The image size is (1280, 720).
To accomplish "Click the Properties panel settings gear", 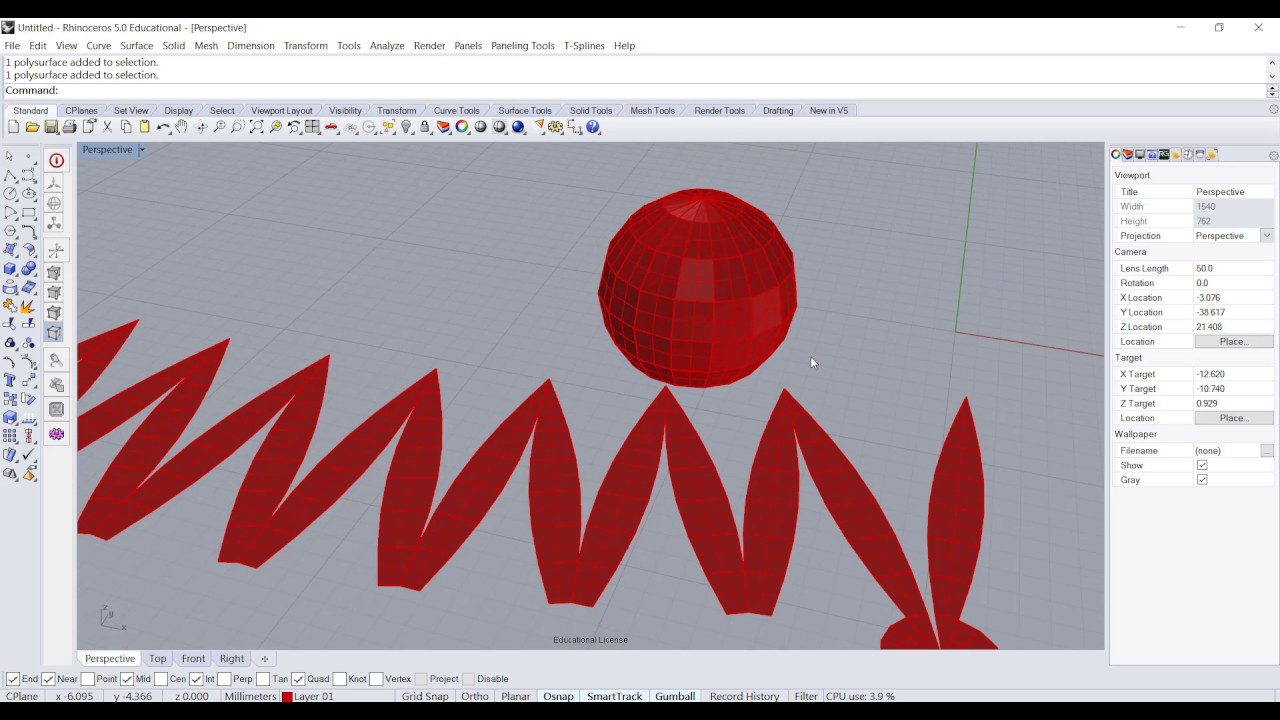I will [1273, 155].
